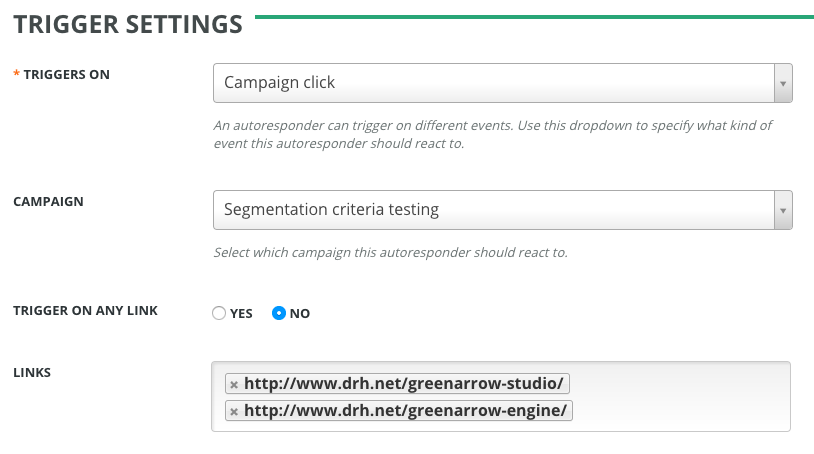Click the Campaign dropdown arrow
The image size is (814, 454).
(x=783, y=210)
